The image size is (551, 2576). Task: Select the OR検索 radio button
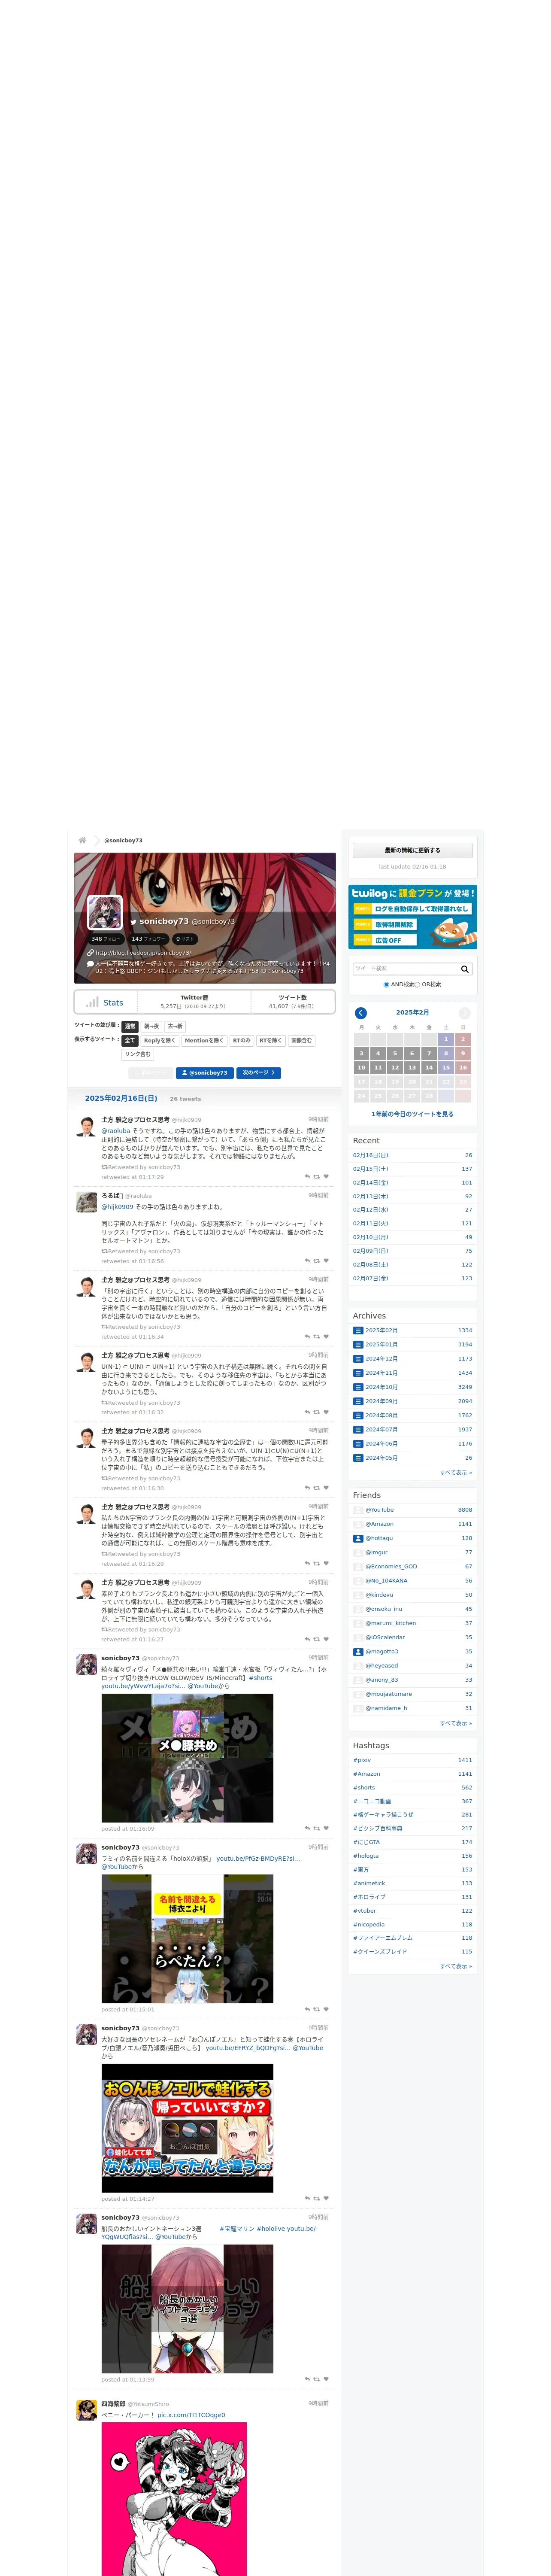417,985
